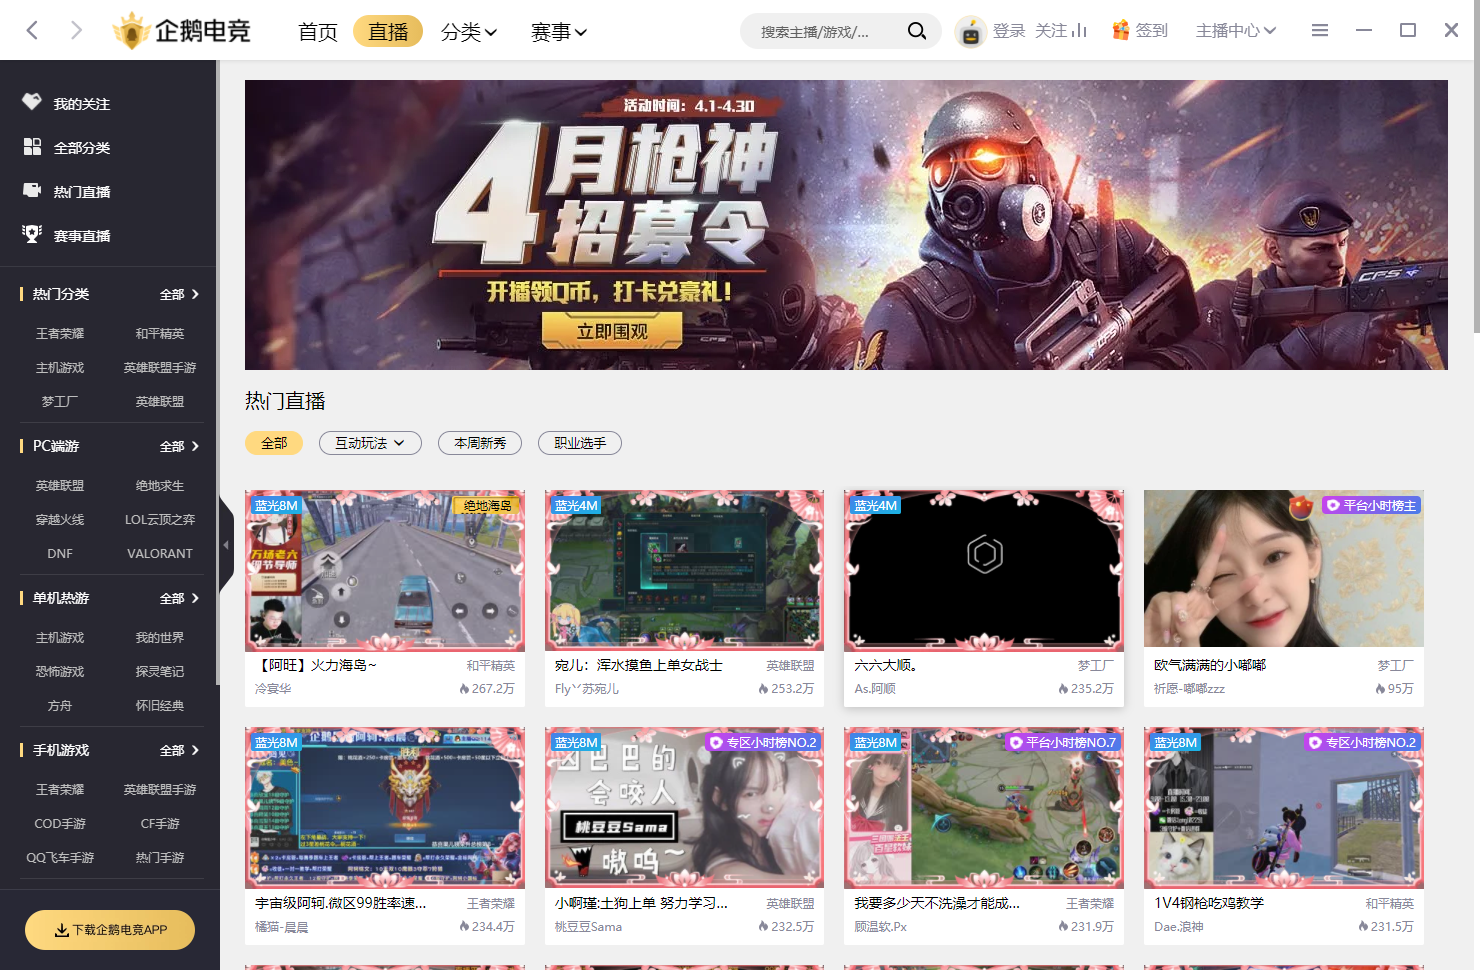Click the vertical scrollbar on the right
The image size is (1480, 970).
tap(1476, 196)
